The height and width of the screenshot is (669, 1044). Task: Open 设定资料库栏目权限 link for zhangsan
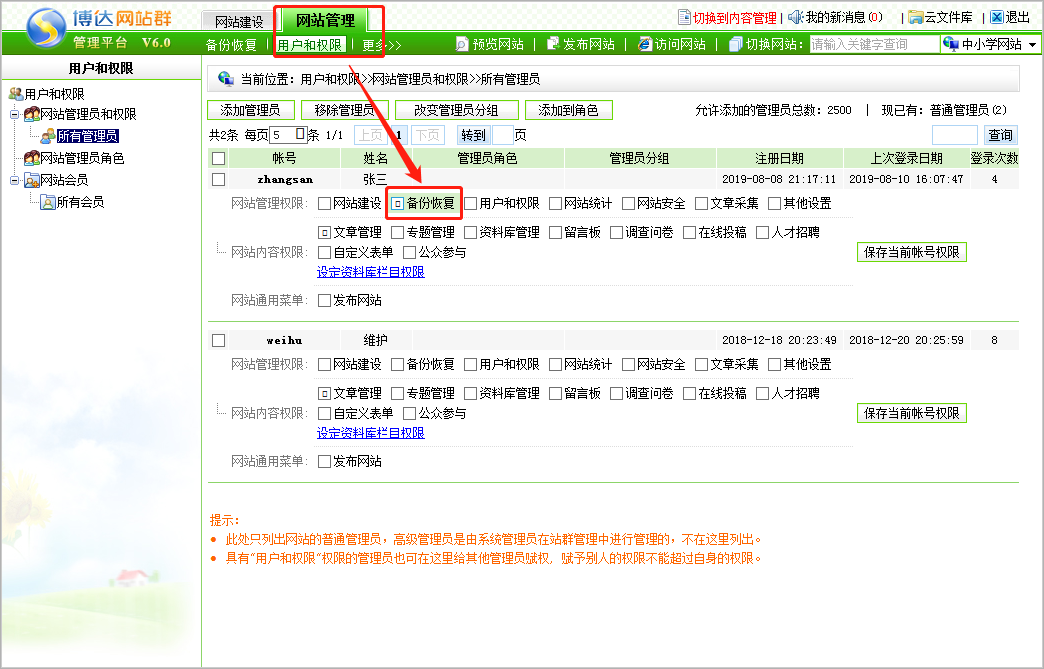[x=370, y=272]
